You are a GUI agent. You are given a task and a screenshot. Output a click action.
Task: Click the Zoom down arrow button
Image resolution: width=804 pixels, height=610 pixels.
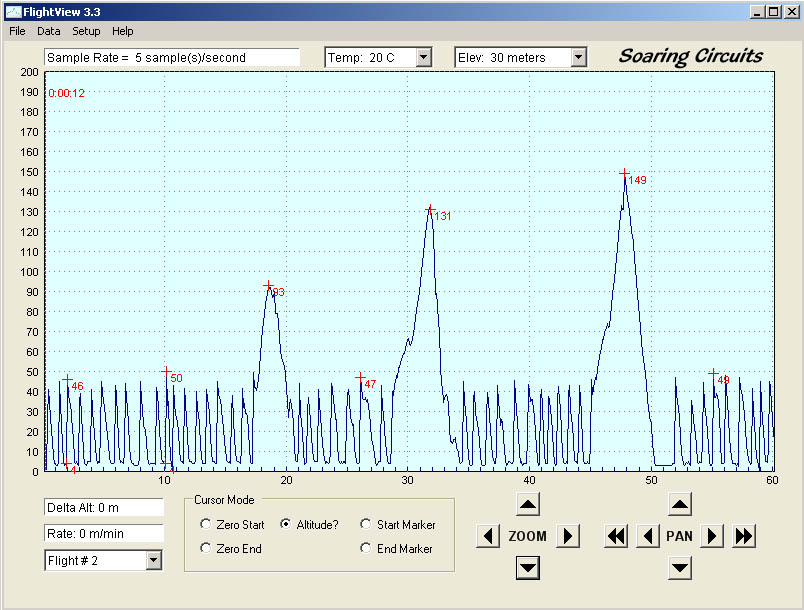coord(528,568)
